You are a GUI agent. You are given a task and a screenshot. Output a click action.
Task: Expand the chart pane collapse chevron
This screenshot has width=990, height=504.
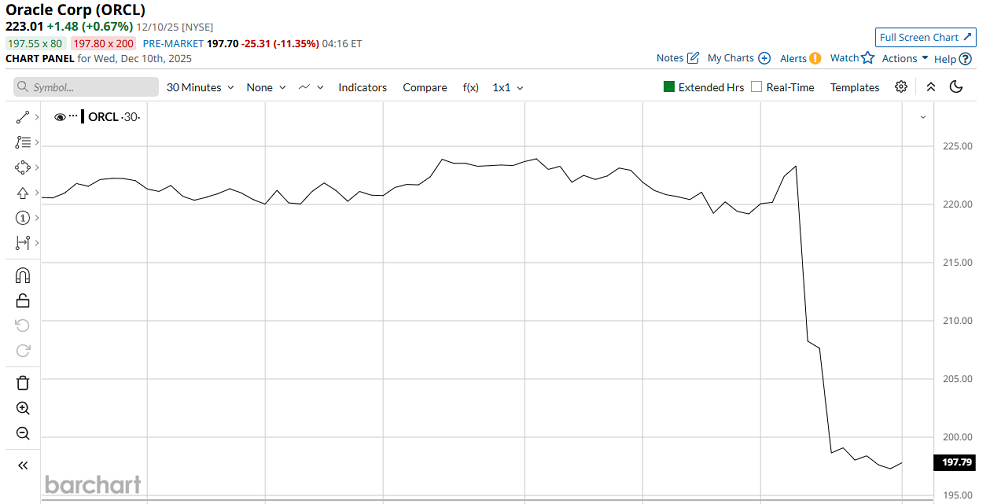923,117
